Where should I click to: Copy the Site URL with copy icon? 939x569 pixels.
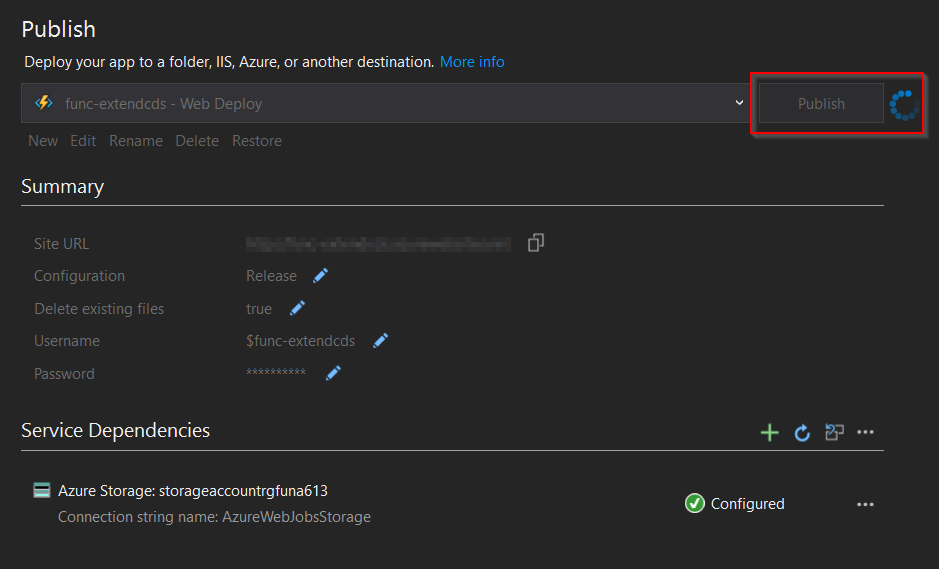pyautogui.click(x=536, y=243)
